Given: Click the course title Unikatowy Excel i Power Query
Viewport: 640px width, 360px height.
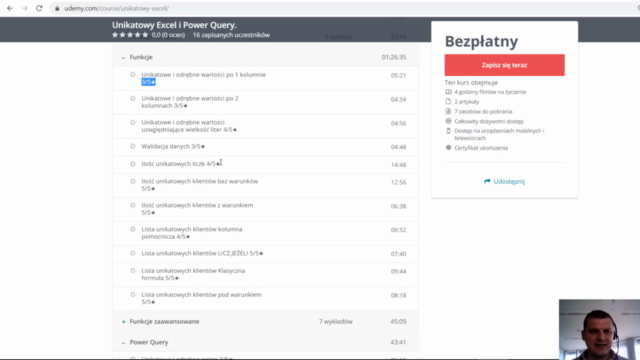Looking at the screenshot, I should point(174,25).
